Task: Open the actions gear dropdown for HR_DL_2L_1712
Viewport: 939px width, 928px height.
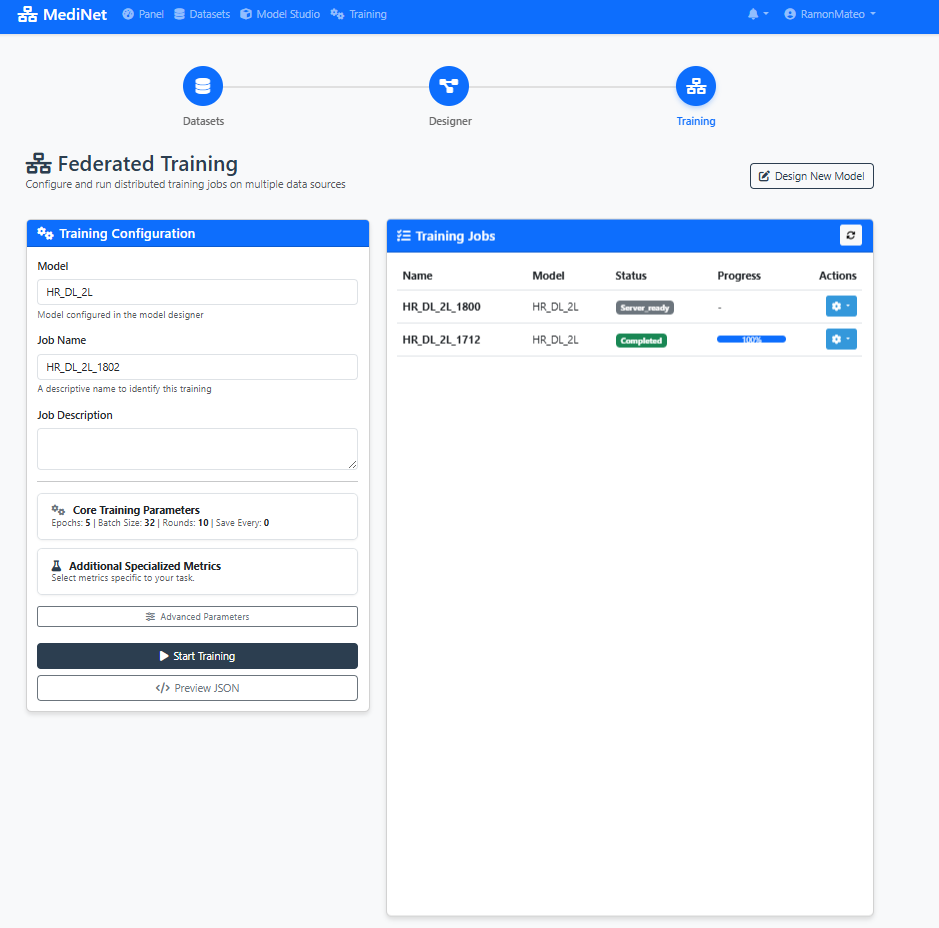Action: click(841, 339)
